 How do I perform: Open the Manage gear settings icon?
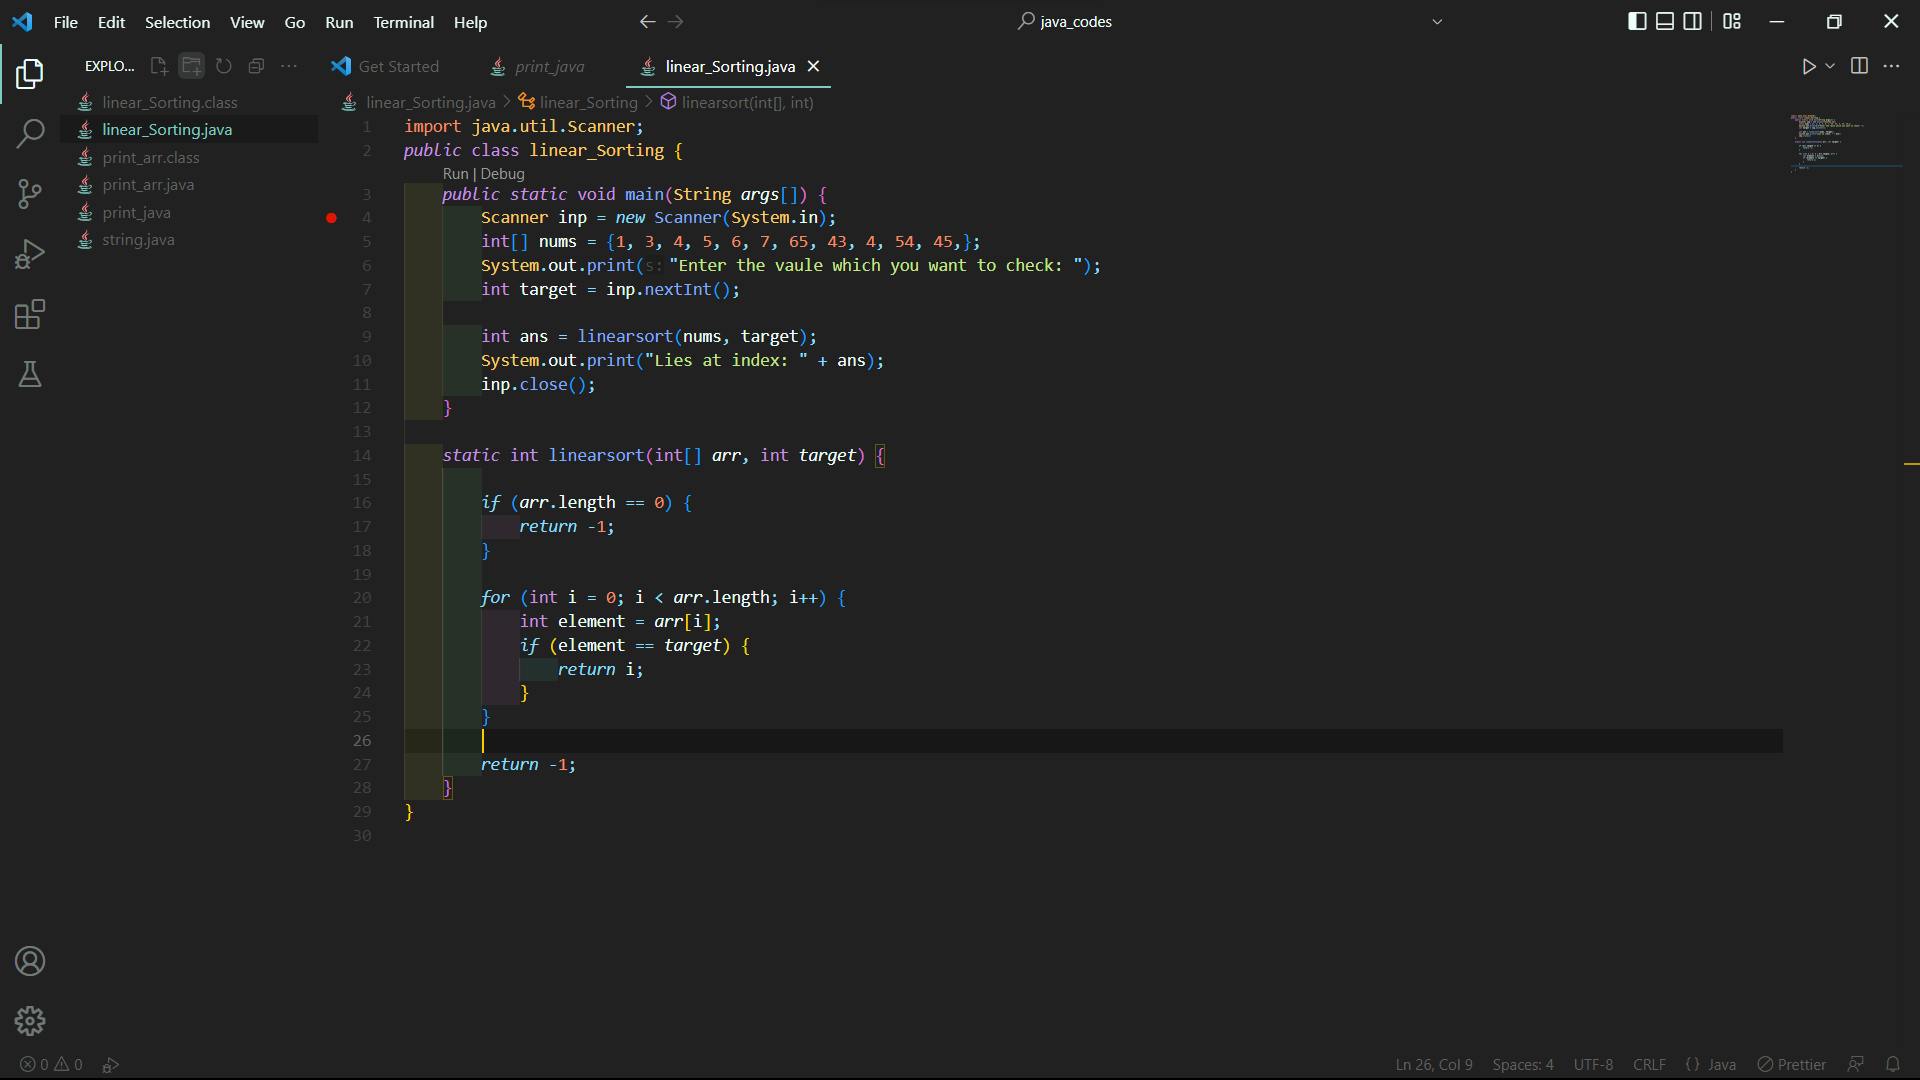30,1021
